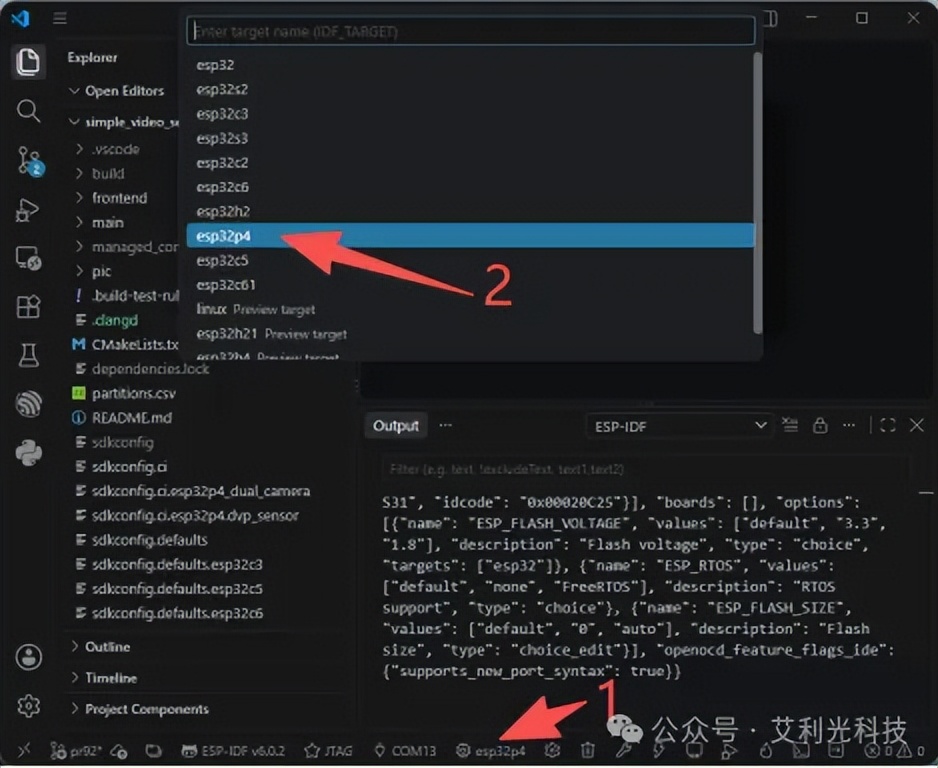The width and height of the screenshot is (938, 768).
Task: Select the linux Preview target entry
Action: pyautogui.click(x=470, y=309)
